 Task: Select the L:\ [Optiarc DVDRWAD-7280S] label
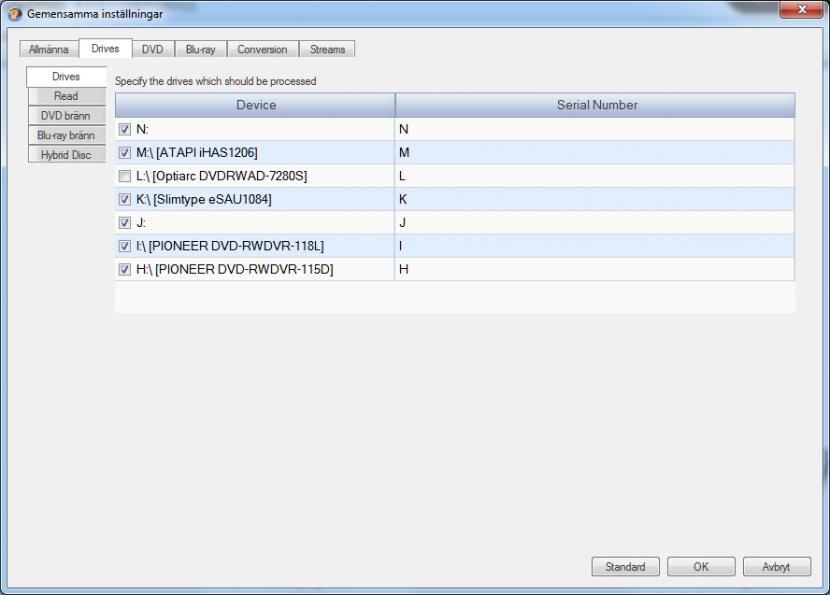point(221,176)
